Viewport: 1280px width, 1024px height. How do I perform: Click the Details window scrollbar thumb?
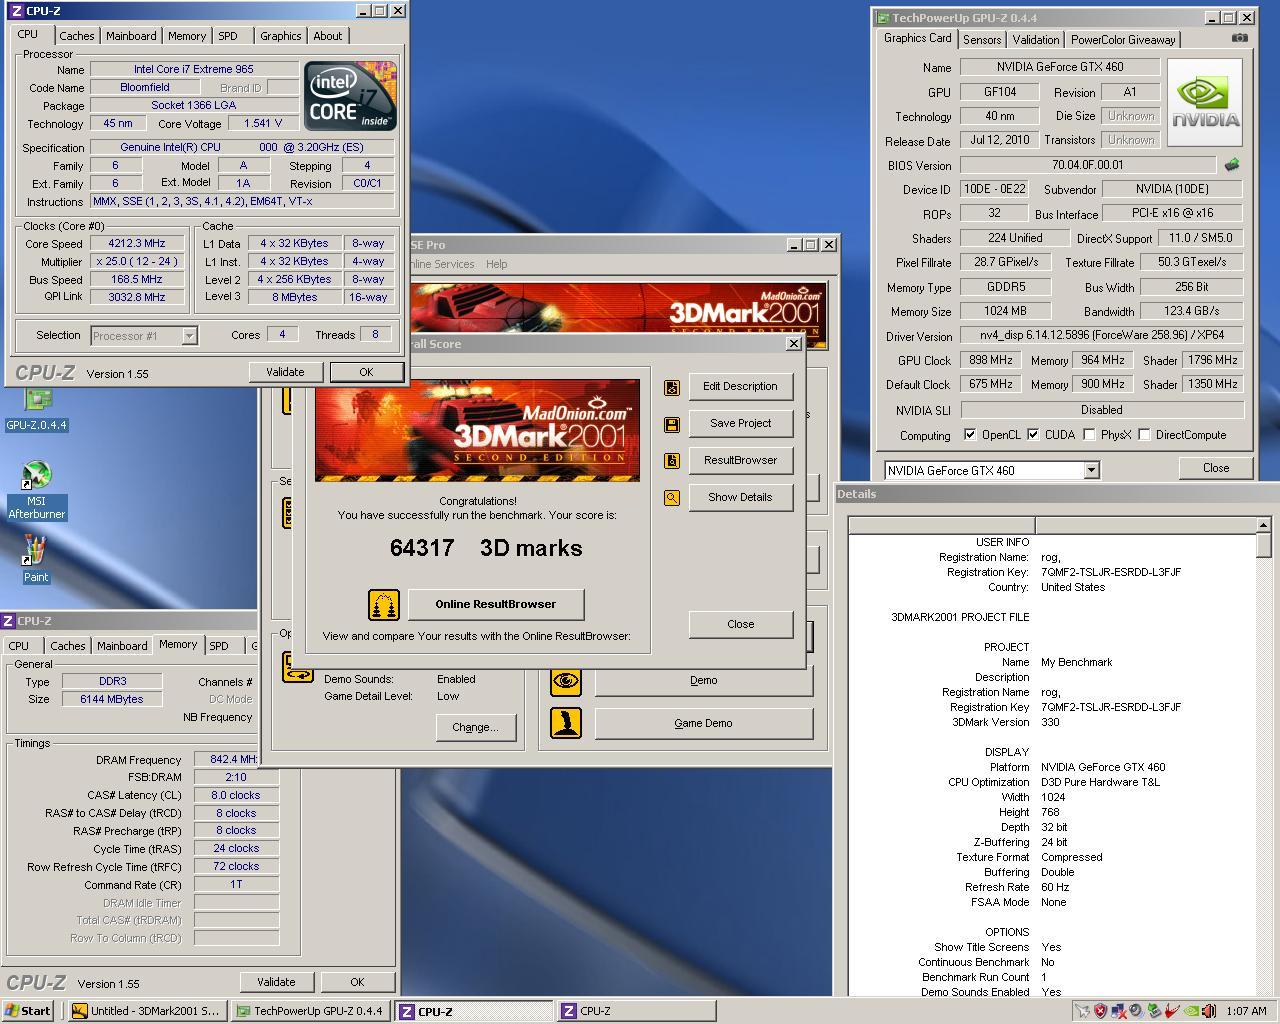1263,545
